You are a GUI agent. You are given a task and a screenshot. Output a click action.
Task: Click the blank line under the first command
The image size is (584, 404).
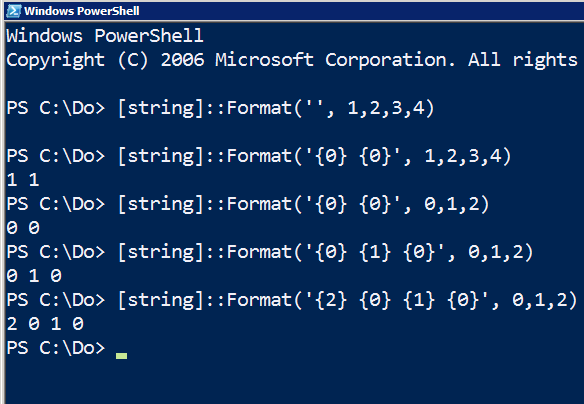pos(294,132)
